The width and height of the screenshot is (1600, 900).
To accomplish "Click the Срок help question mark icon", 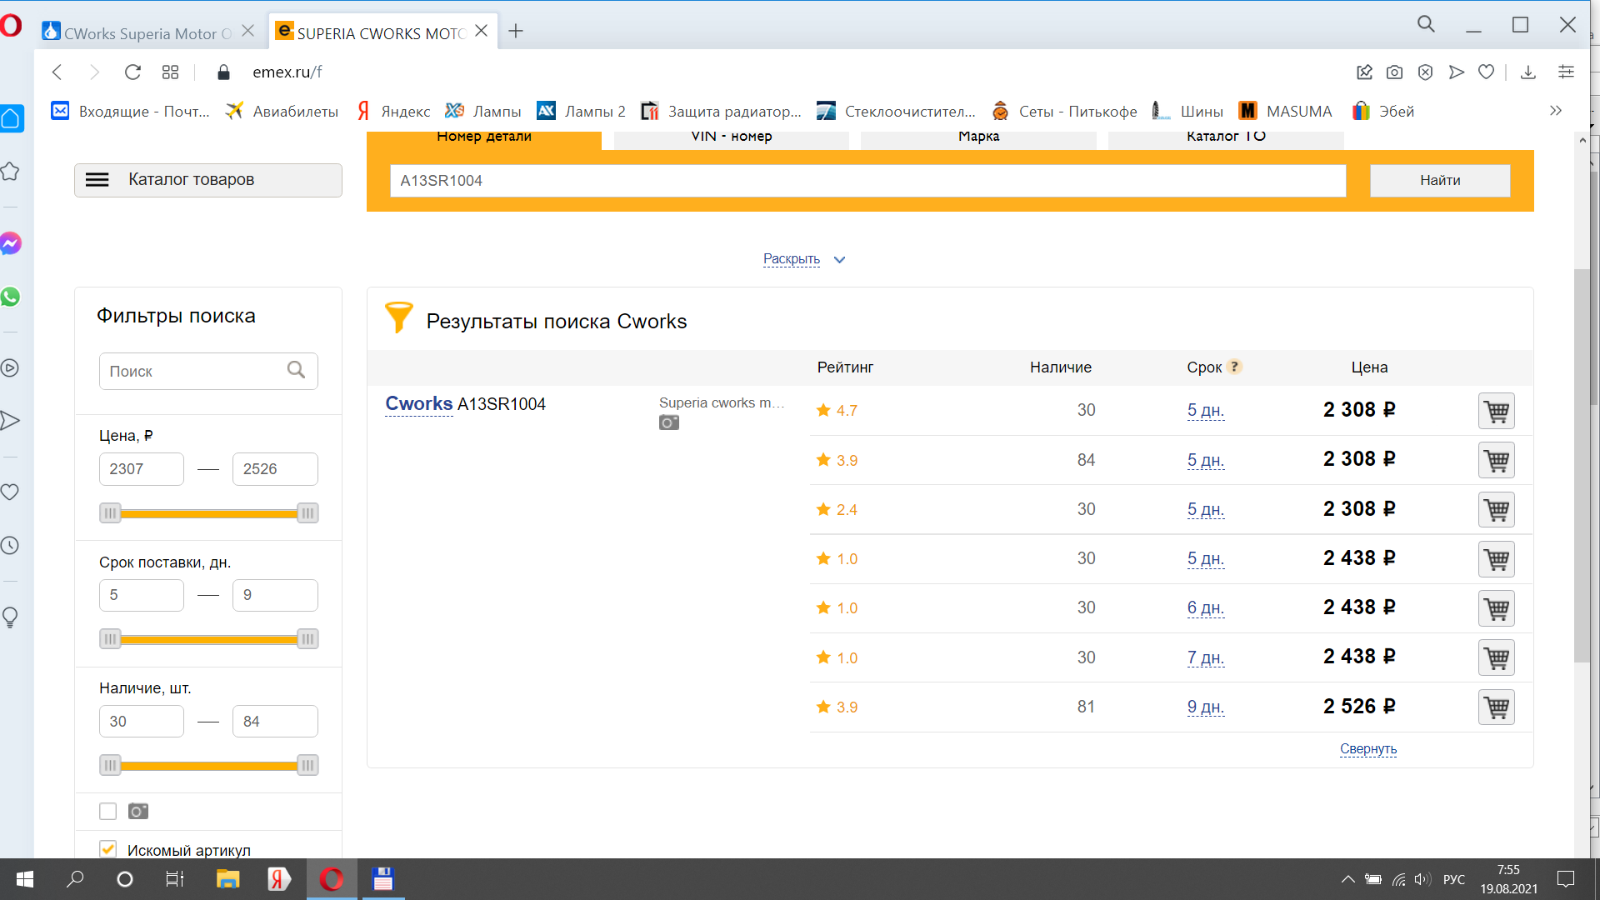I will tap(1235, 367).
